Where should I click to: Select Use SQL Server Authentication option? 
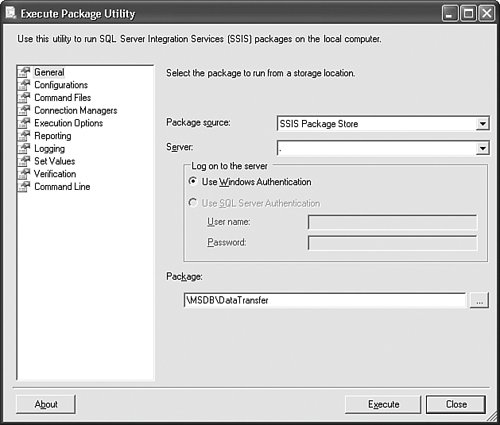[193, 203]
